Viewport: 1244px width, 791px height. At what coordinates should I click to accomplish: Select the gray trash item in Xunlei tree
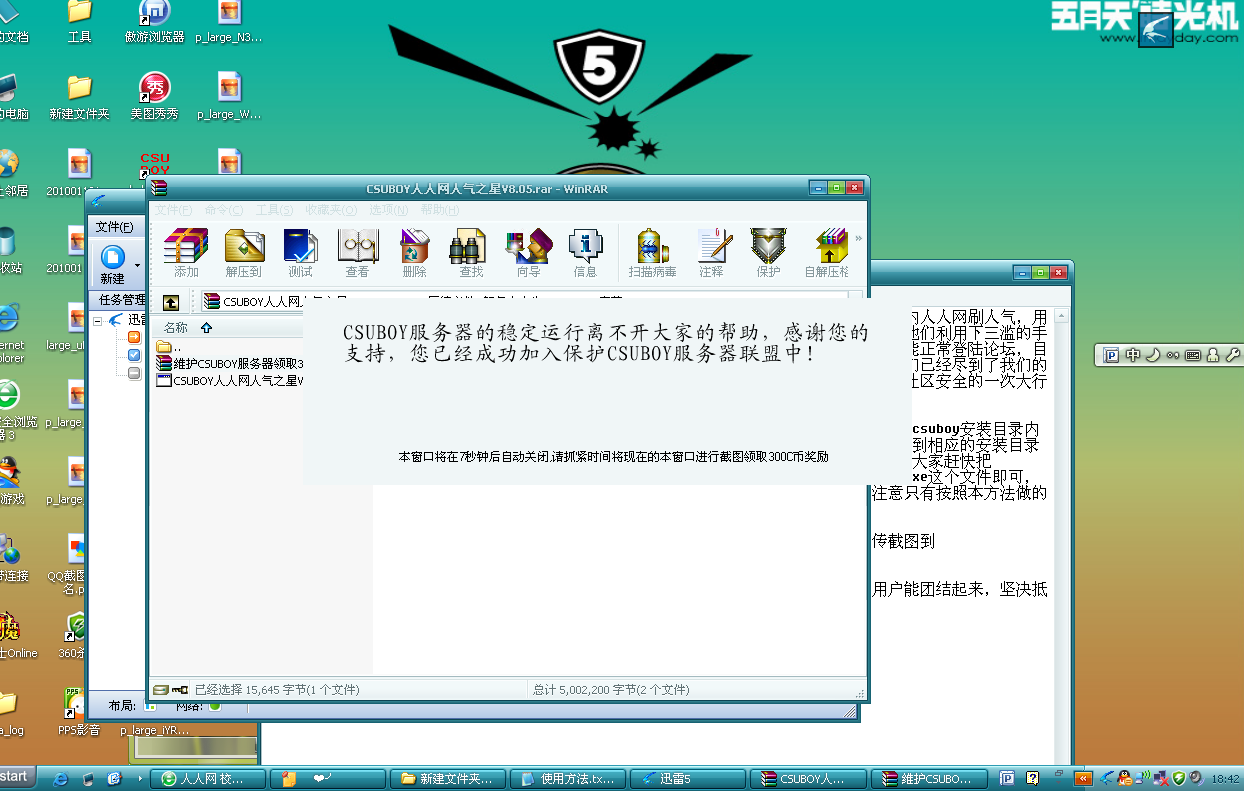[x=135, y=373]
